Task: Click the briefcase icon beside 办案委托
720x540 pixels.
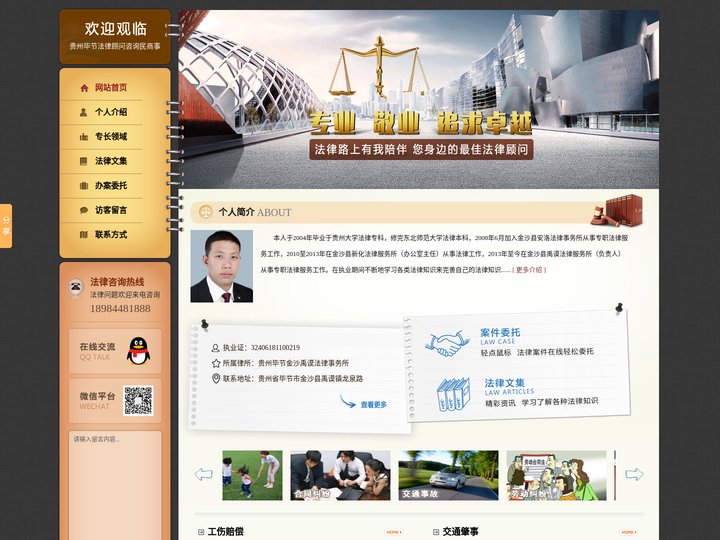Action: click(x=84, y=186)
